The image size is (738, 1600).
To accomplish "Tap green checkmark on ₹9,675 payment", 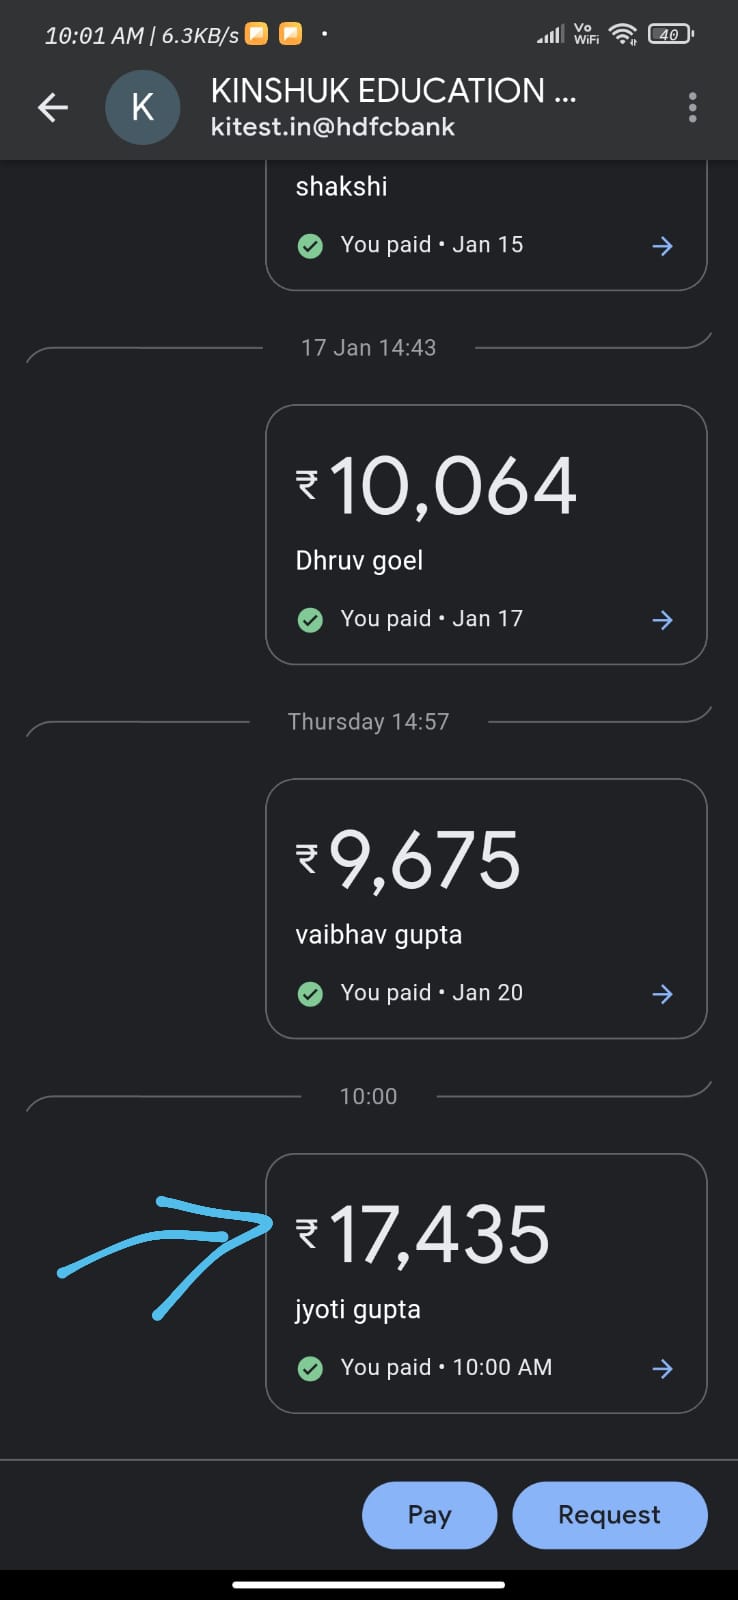I will pos(310,994).
